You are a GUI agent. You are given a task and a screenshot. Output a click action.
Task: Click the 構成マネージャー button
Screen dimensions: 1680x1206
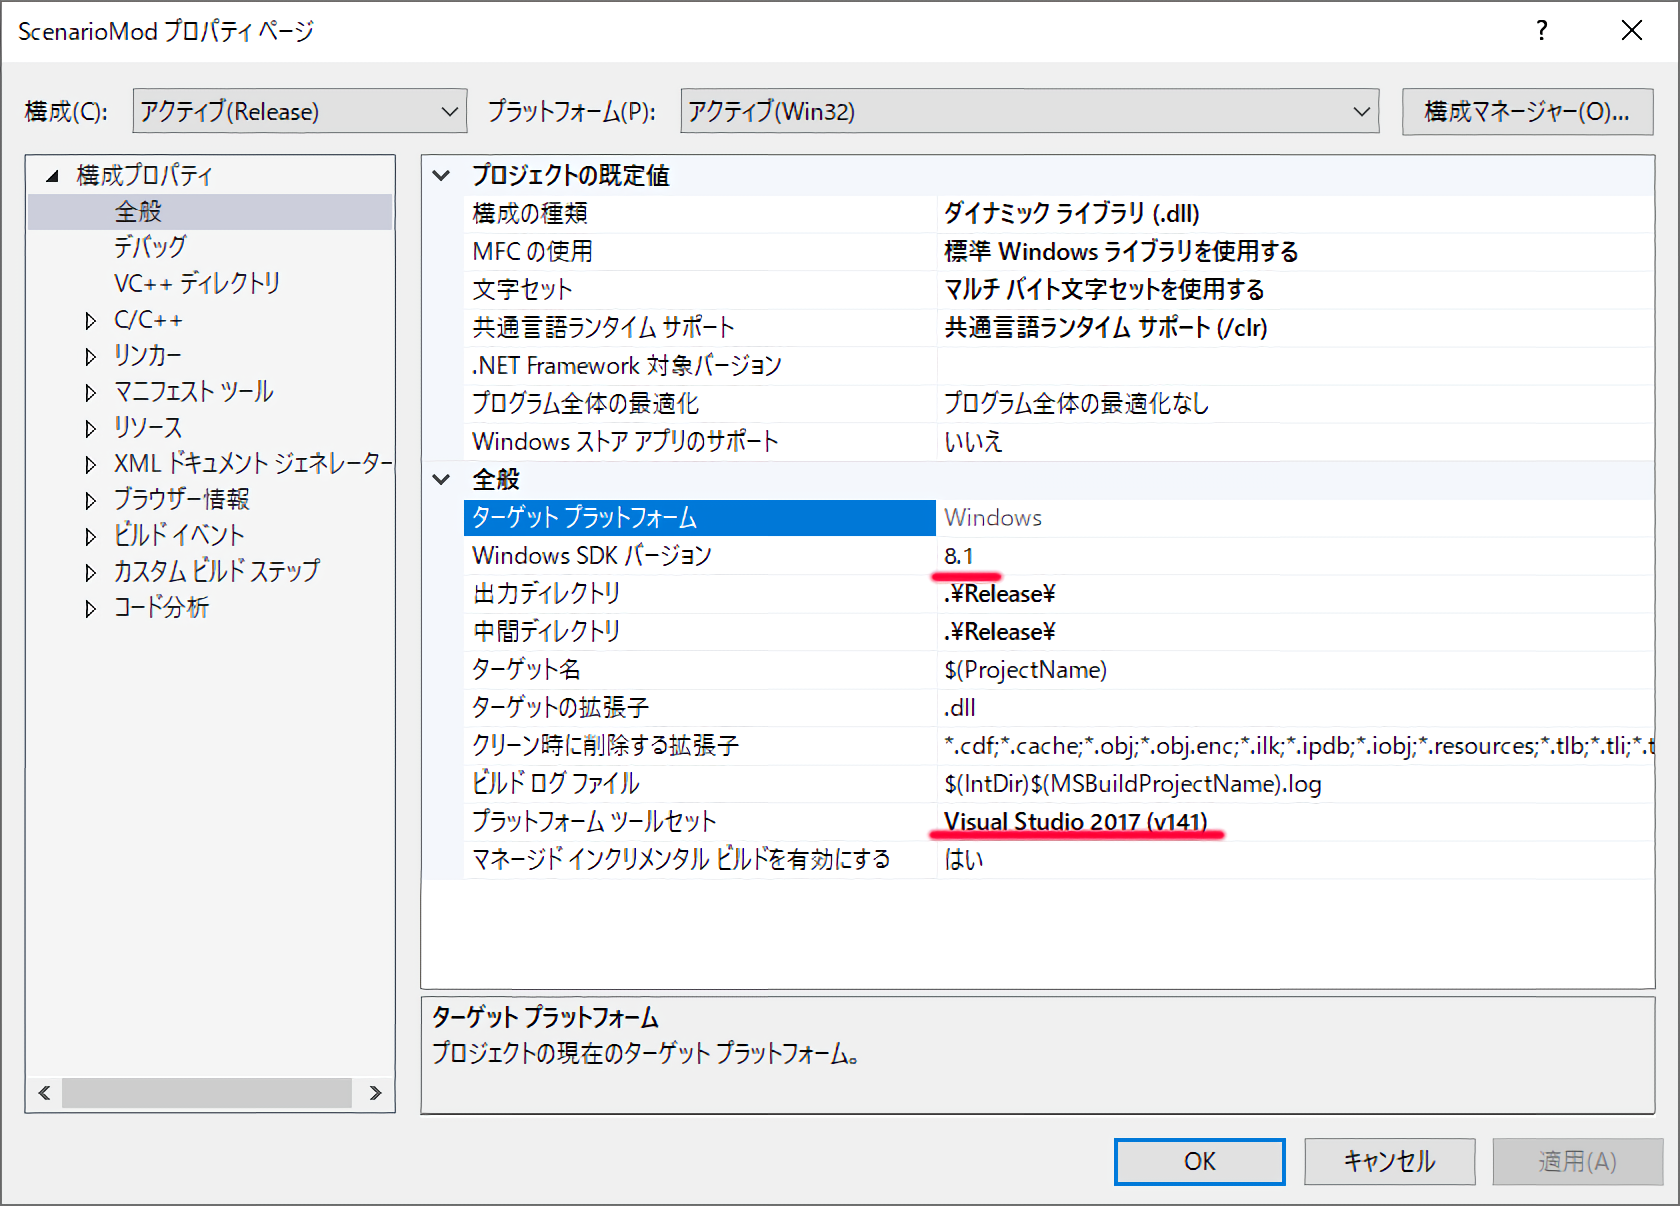[1526, 111]
